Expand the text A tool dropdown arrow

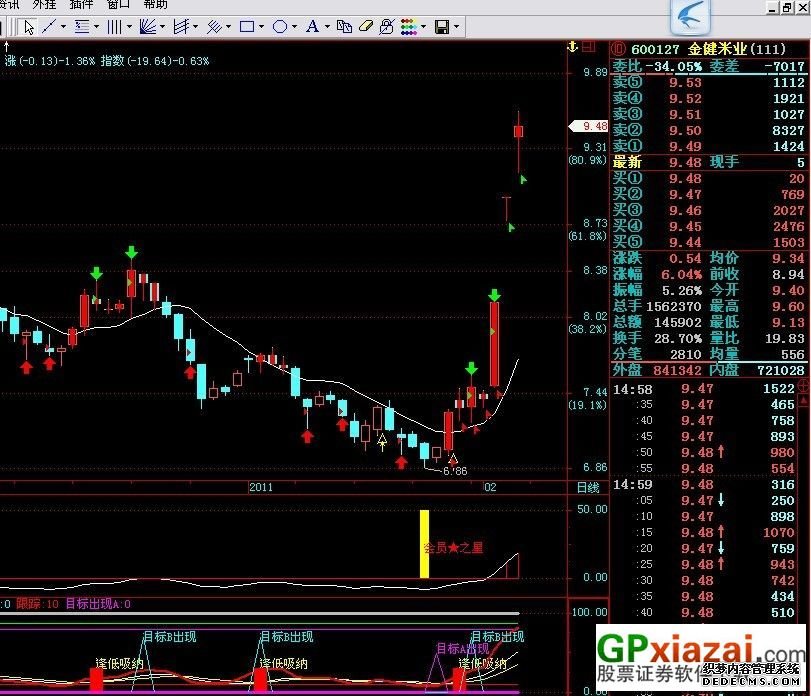point(327,27)
